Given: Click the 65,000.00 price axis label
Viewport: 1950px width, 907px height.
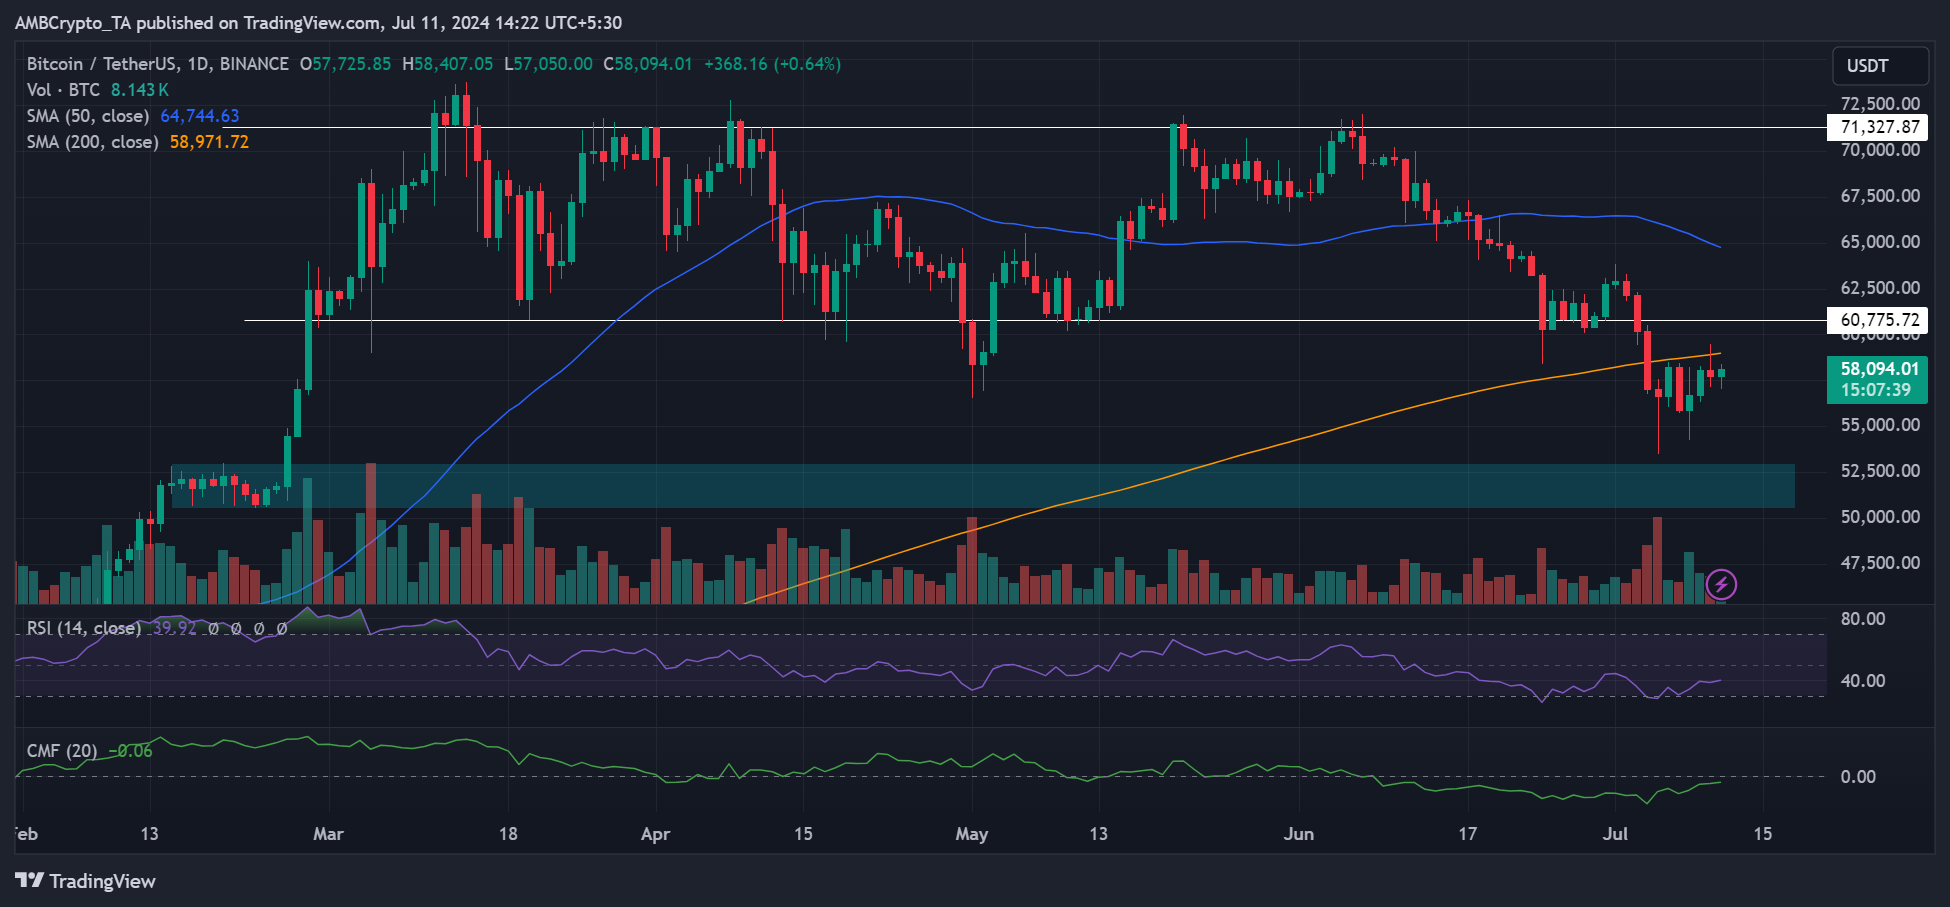Looking at the screenshot, I should click(x=1880, y=242).
